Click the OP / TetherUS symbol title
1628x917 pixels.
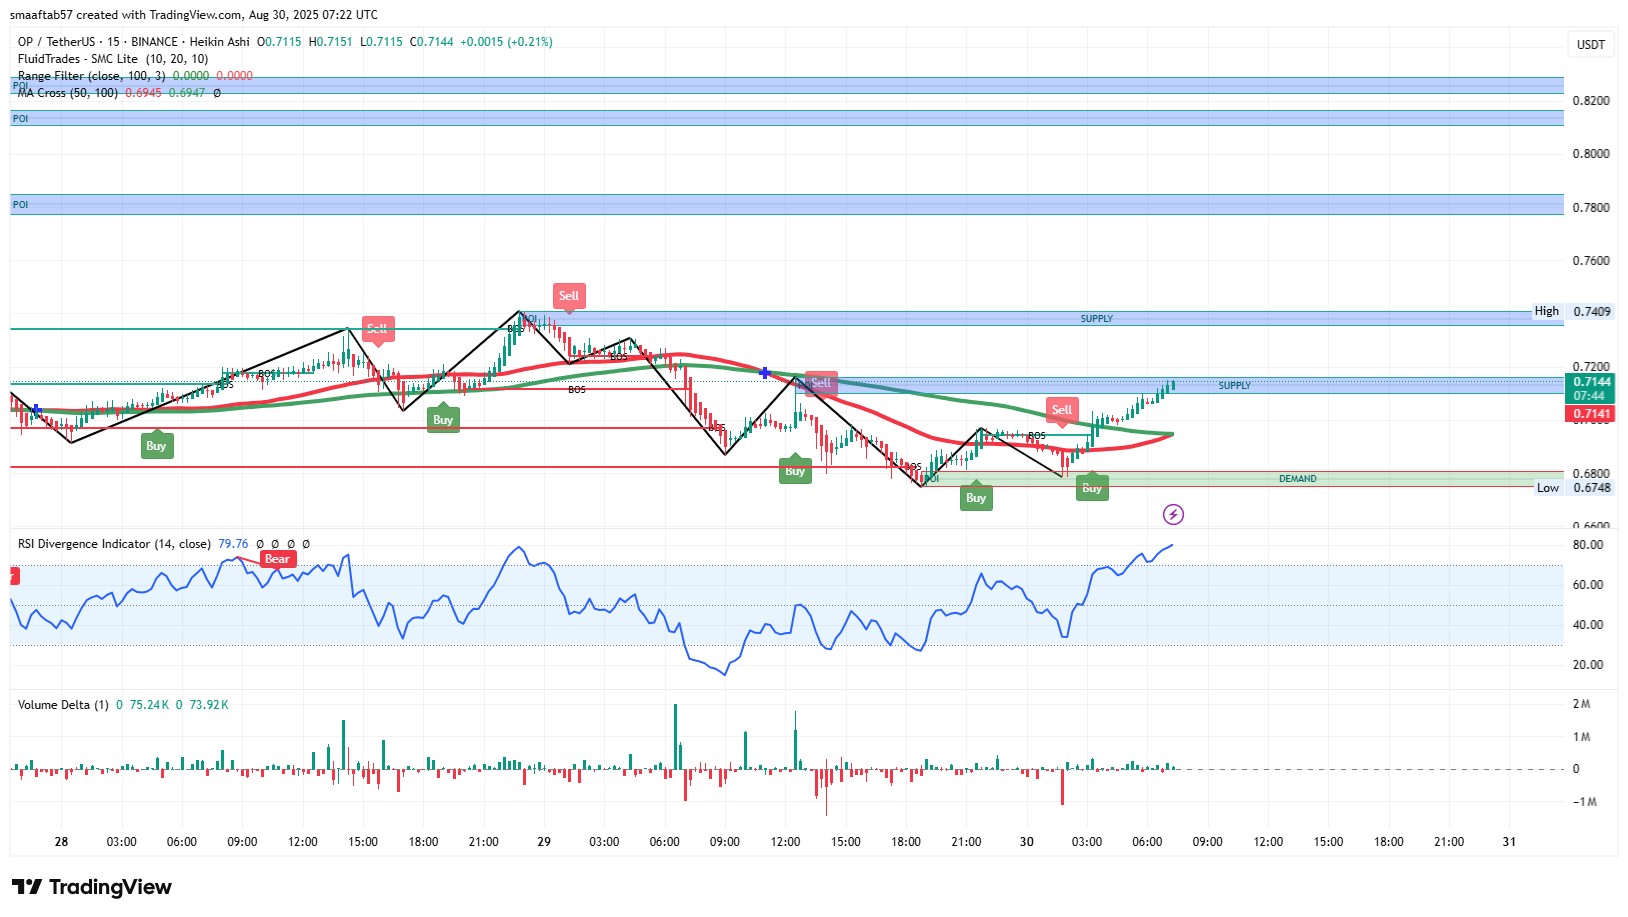[57, 42]
